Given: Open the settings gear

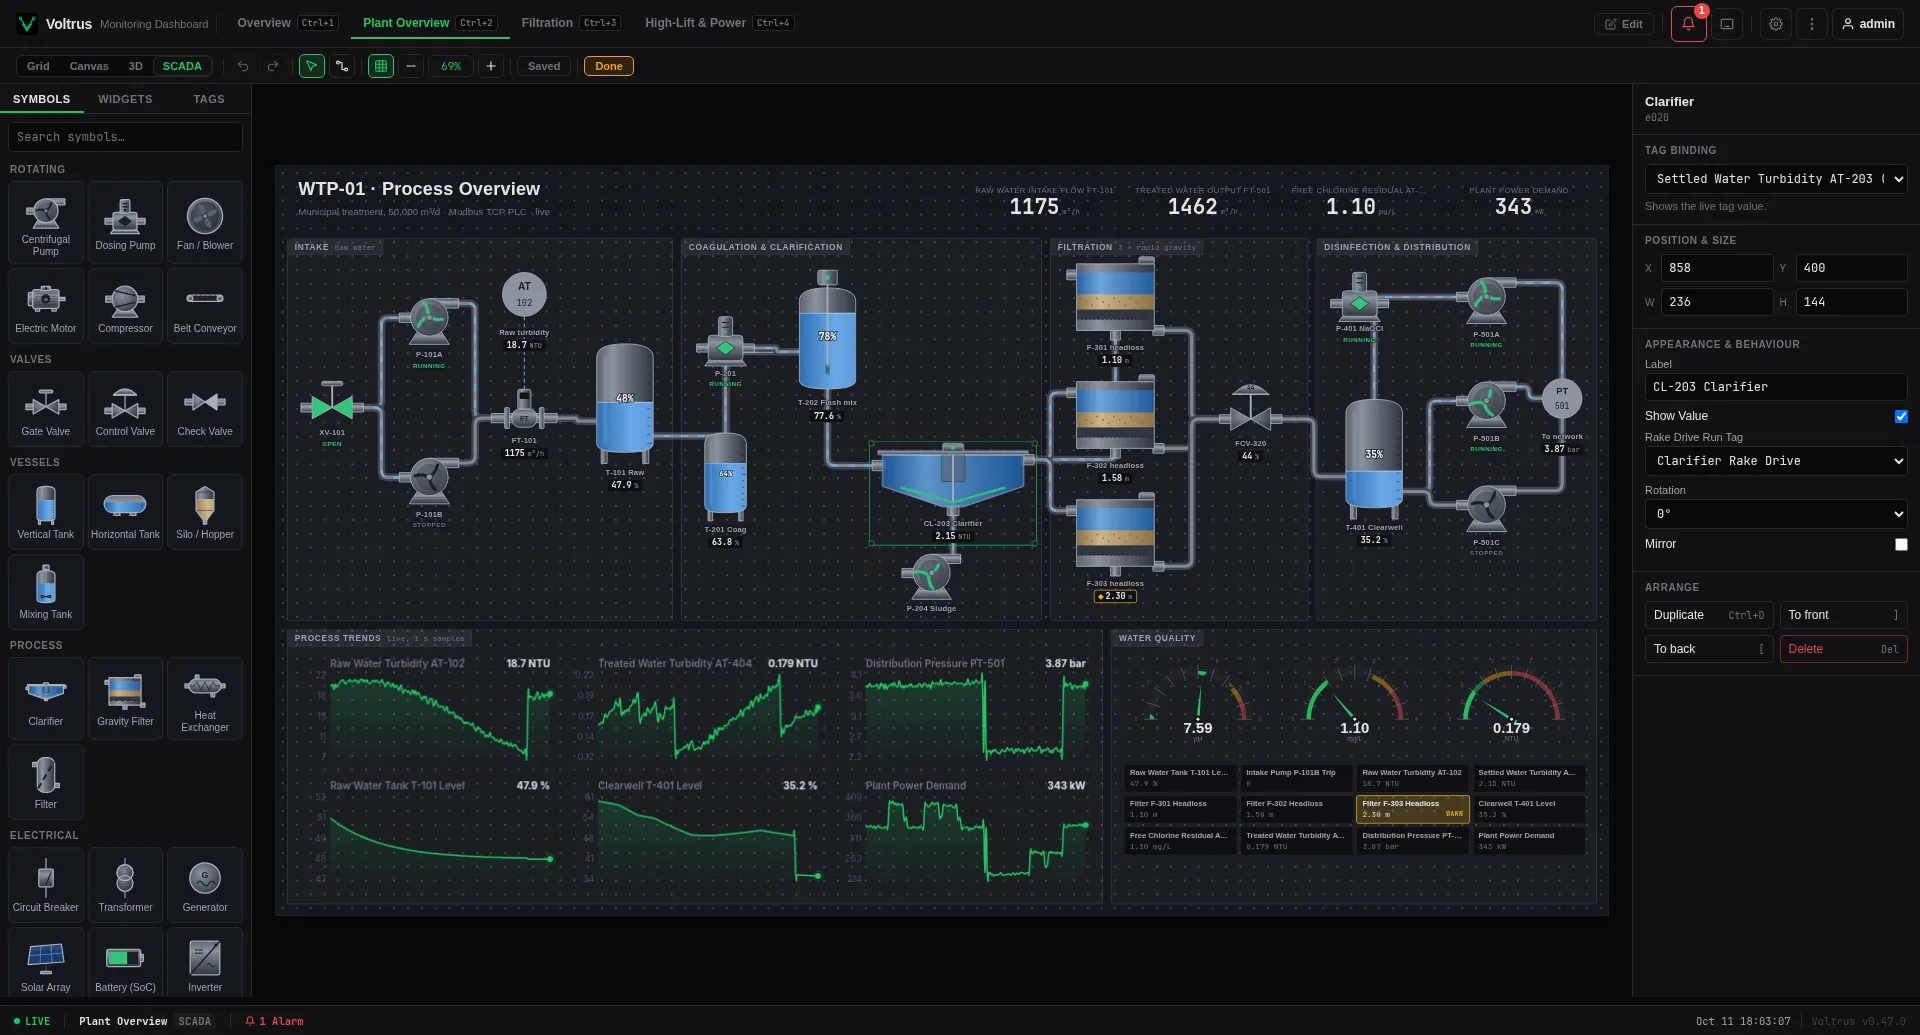Looking at the screenshot, I should pos(1776,24).
